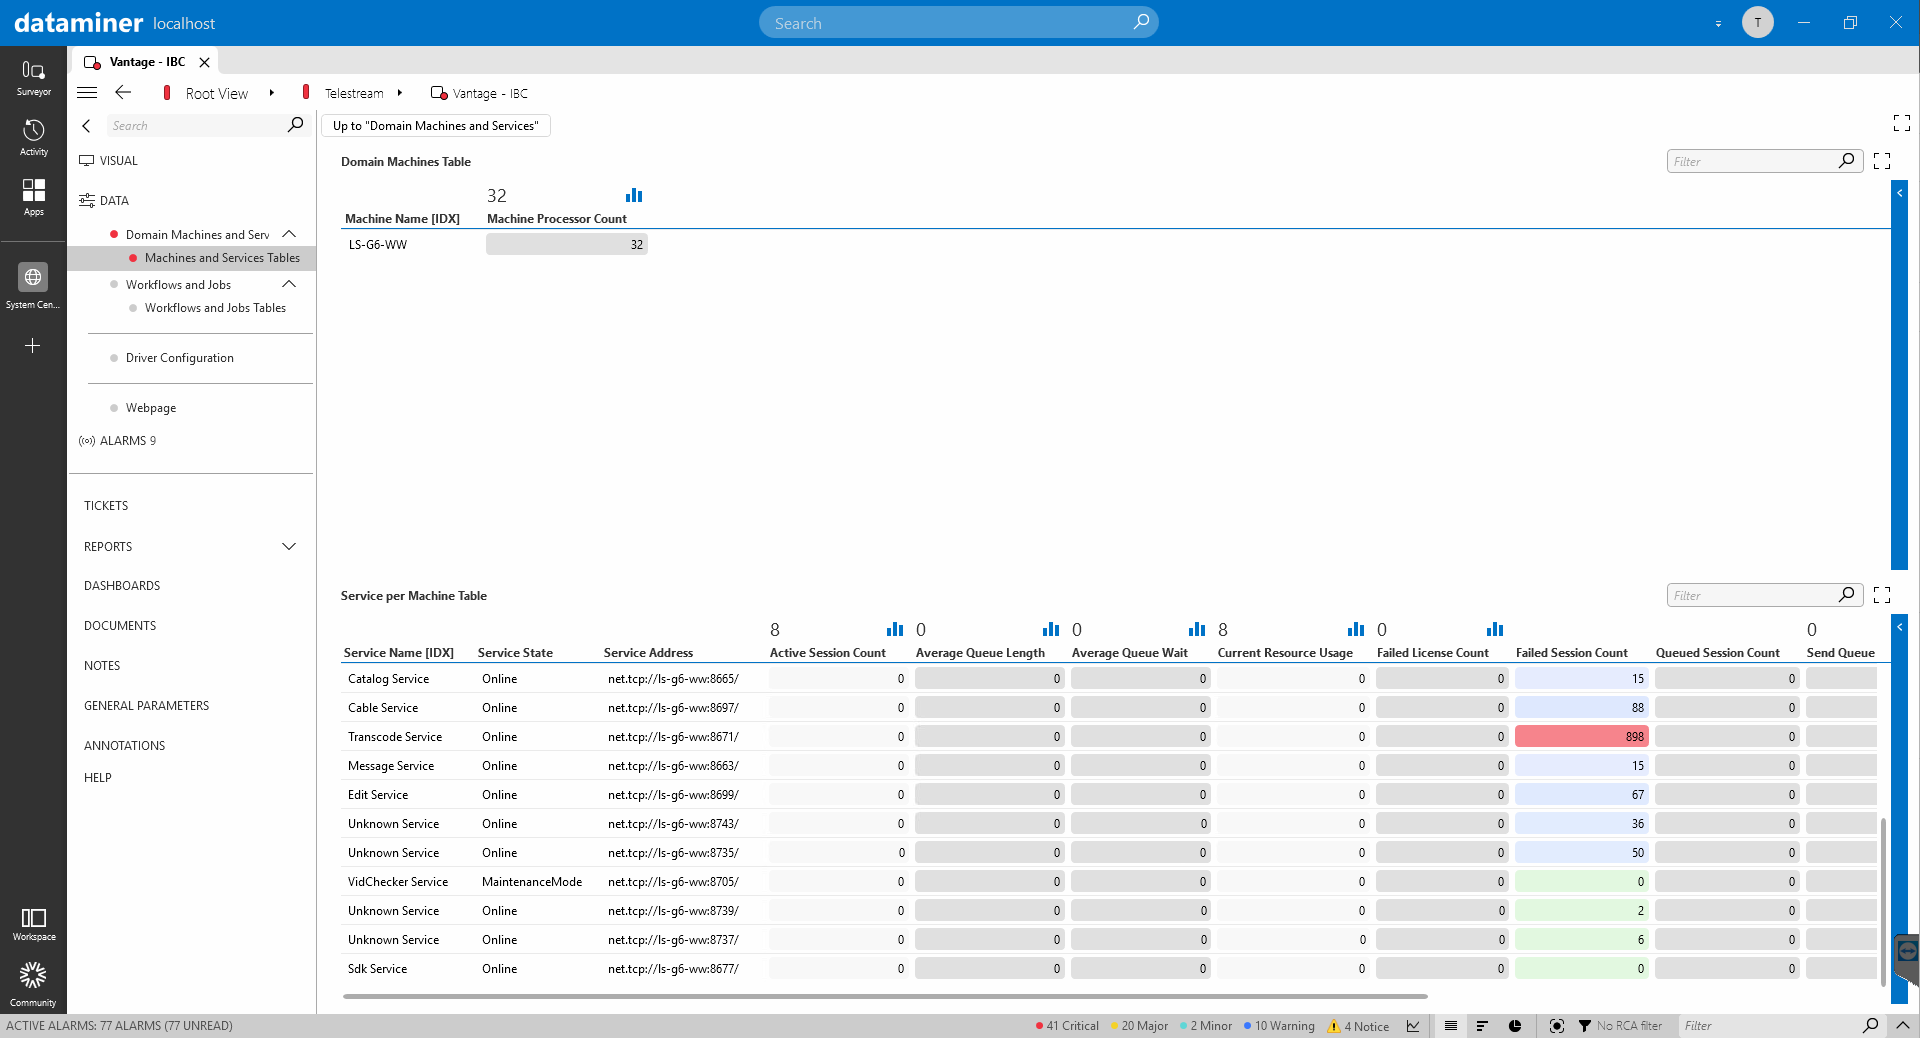Screen dimensions: 1920x1038
Task: Open the Telestream breadcrumb dropdown arrow
Action: click(399, 93)
